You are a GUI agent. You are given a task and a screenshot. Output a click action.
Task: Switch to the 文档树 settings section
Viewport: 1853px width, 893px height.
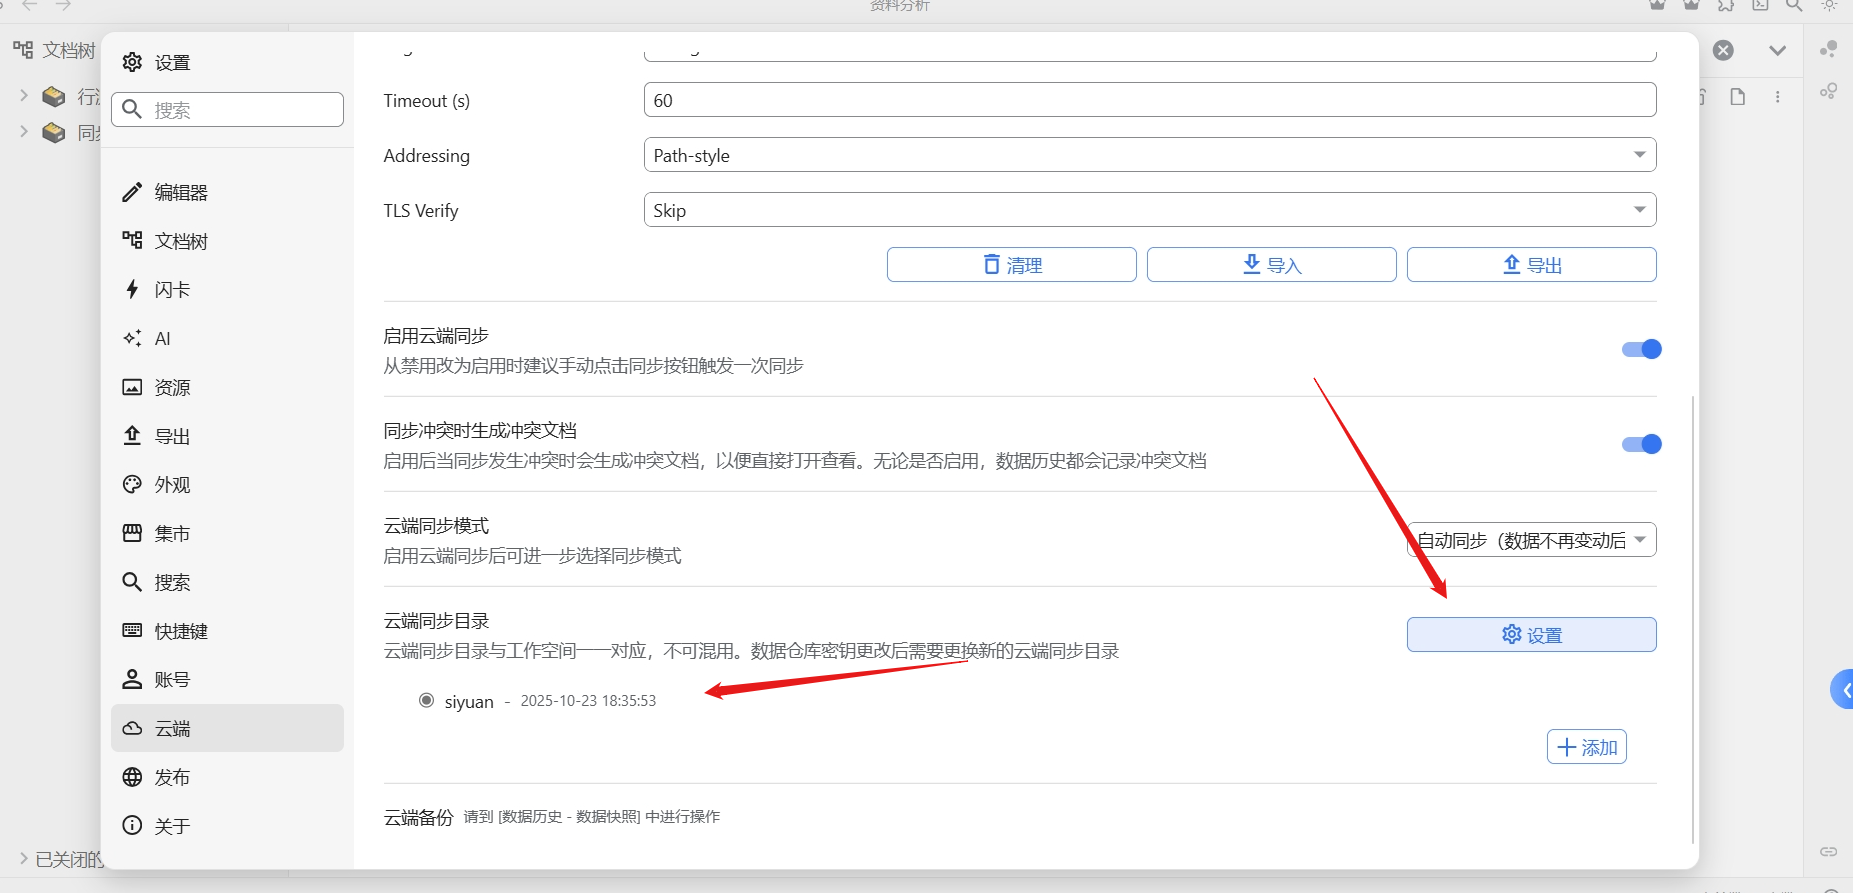(x=227, y=241)
